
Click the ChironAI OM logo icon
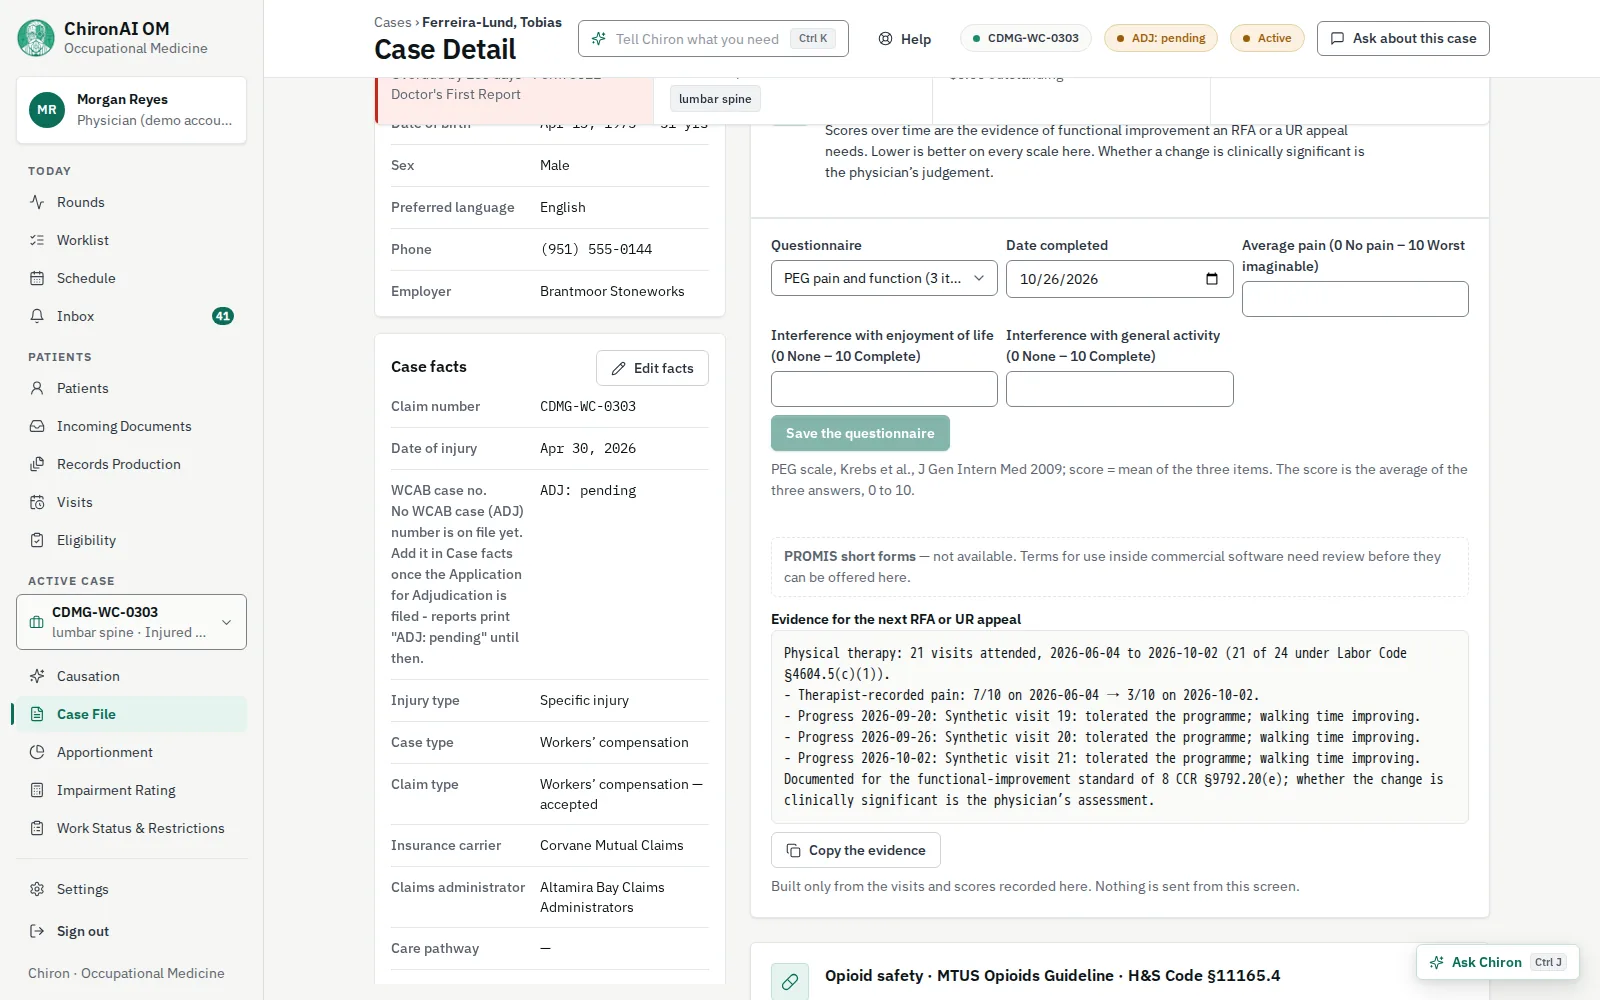(36, 38)
